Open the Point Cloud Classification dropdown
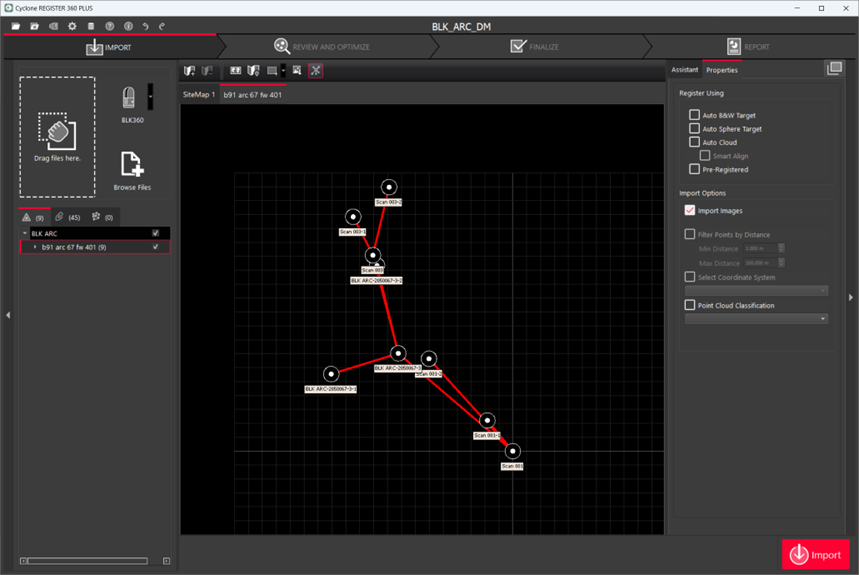This screenshot has height=575, width=859. point(822,319)
